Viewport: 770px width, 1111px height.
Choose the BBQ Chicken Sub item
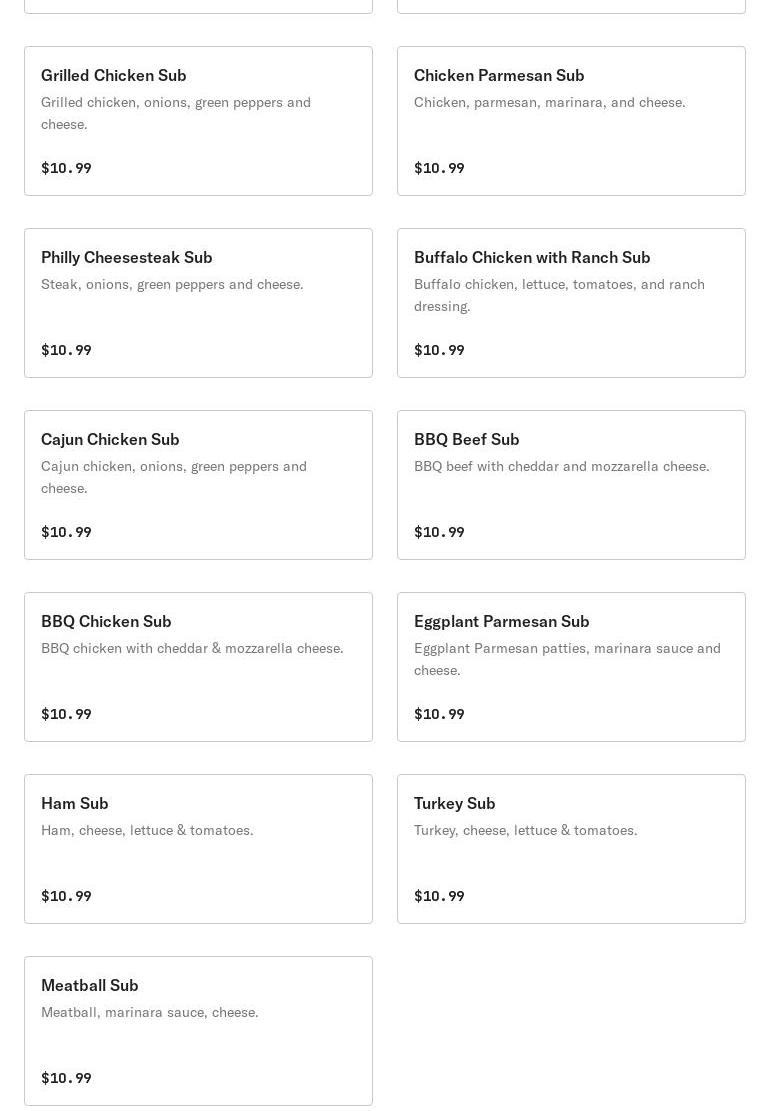(198, 667)
